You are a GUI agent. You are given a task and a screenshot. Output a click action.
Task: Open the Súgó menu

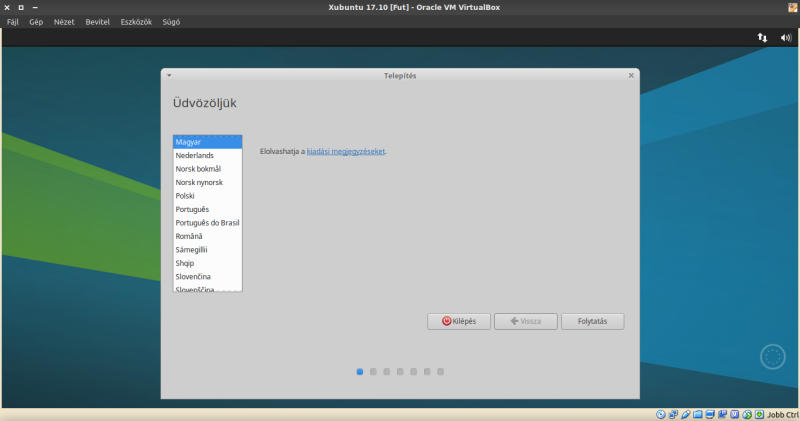tap(171, 22)
